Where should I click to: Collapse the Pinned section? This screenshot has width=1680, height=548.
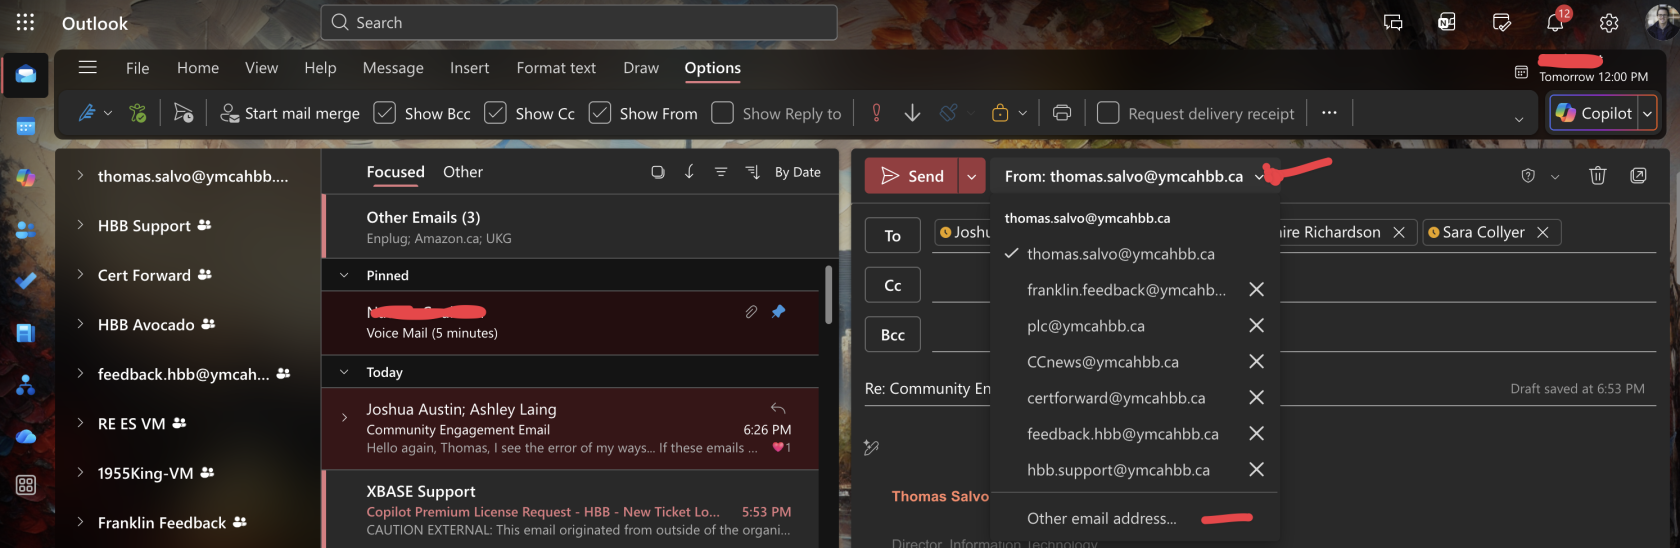344,275
